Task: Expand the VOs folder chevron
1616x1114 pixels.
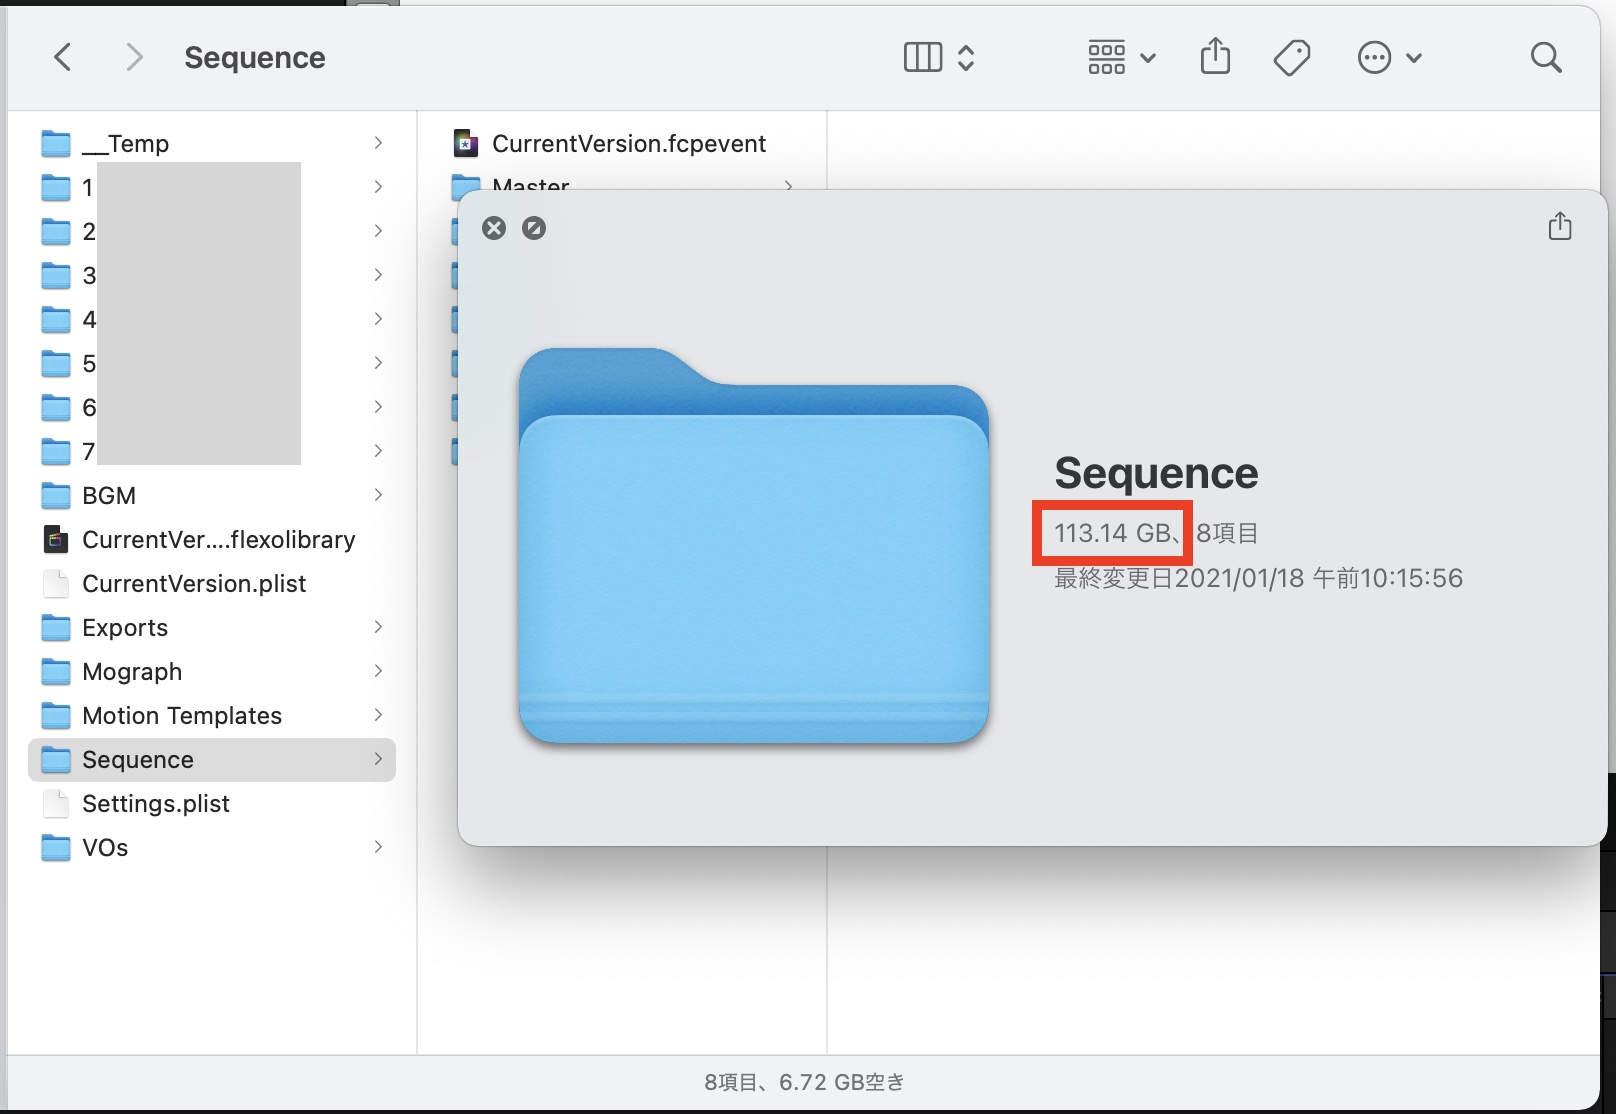Action: [x=378, y=847]
